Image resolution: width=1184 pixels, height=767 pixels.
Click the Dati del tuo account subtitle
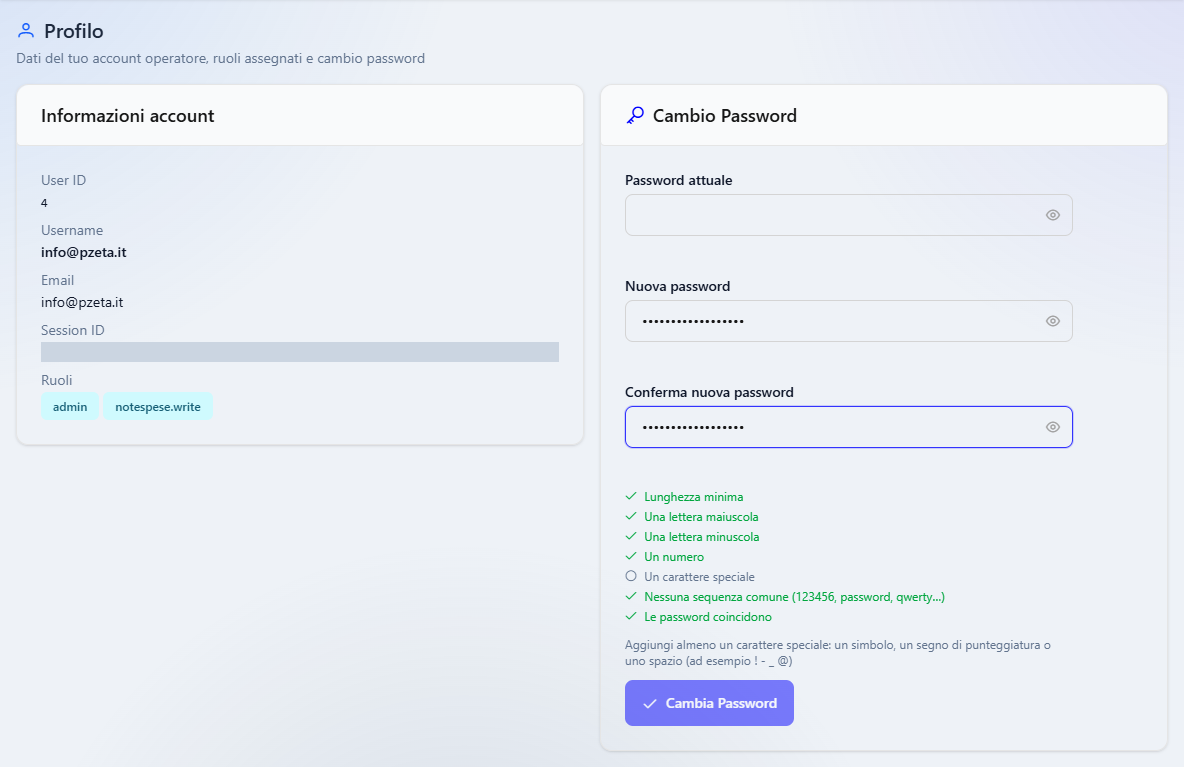click(220, 58)
